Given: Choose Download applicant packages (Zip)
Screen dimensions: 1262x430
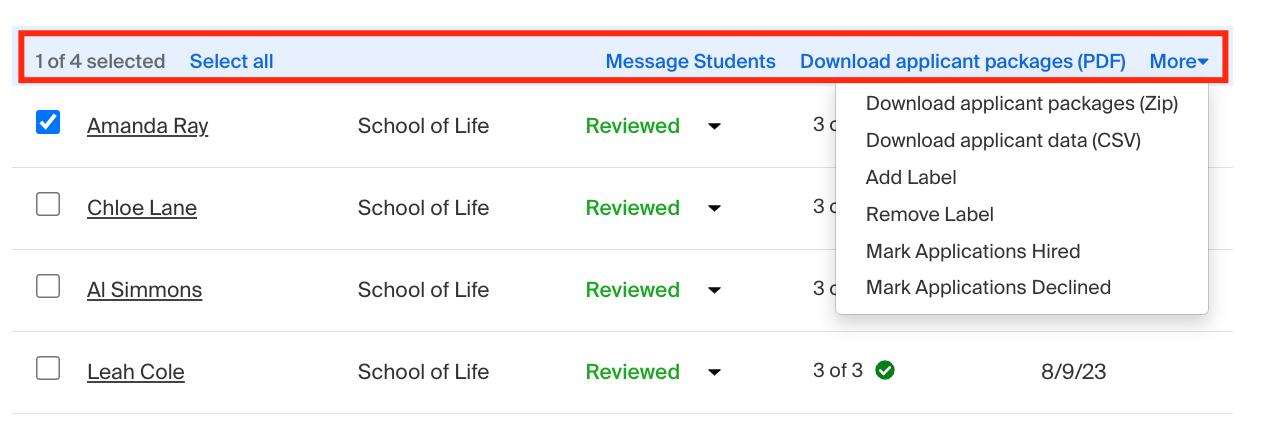Looking at the screenshot, I should (x=1022, y=104).
